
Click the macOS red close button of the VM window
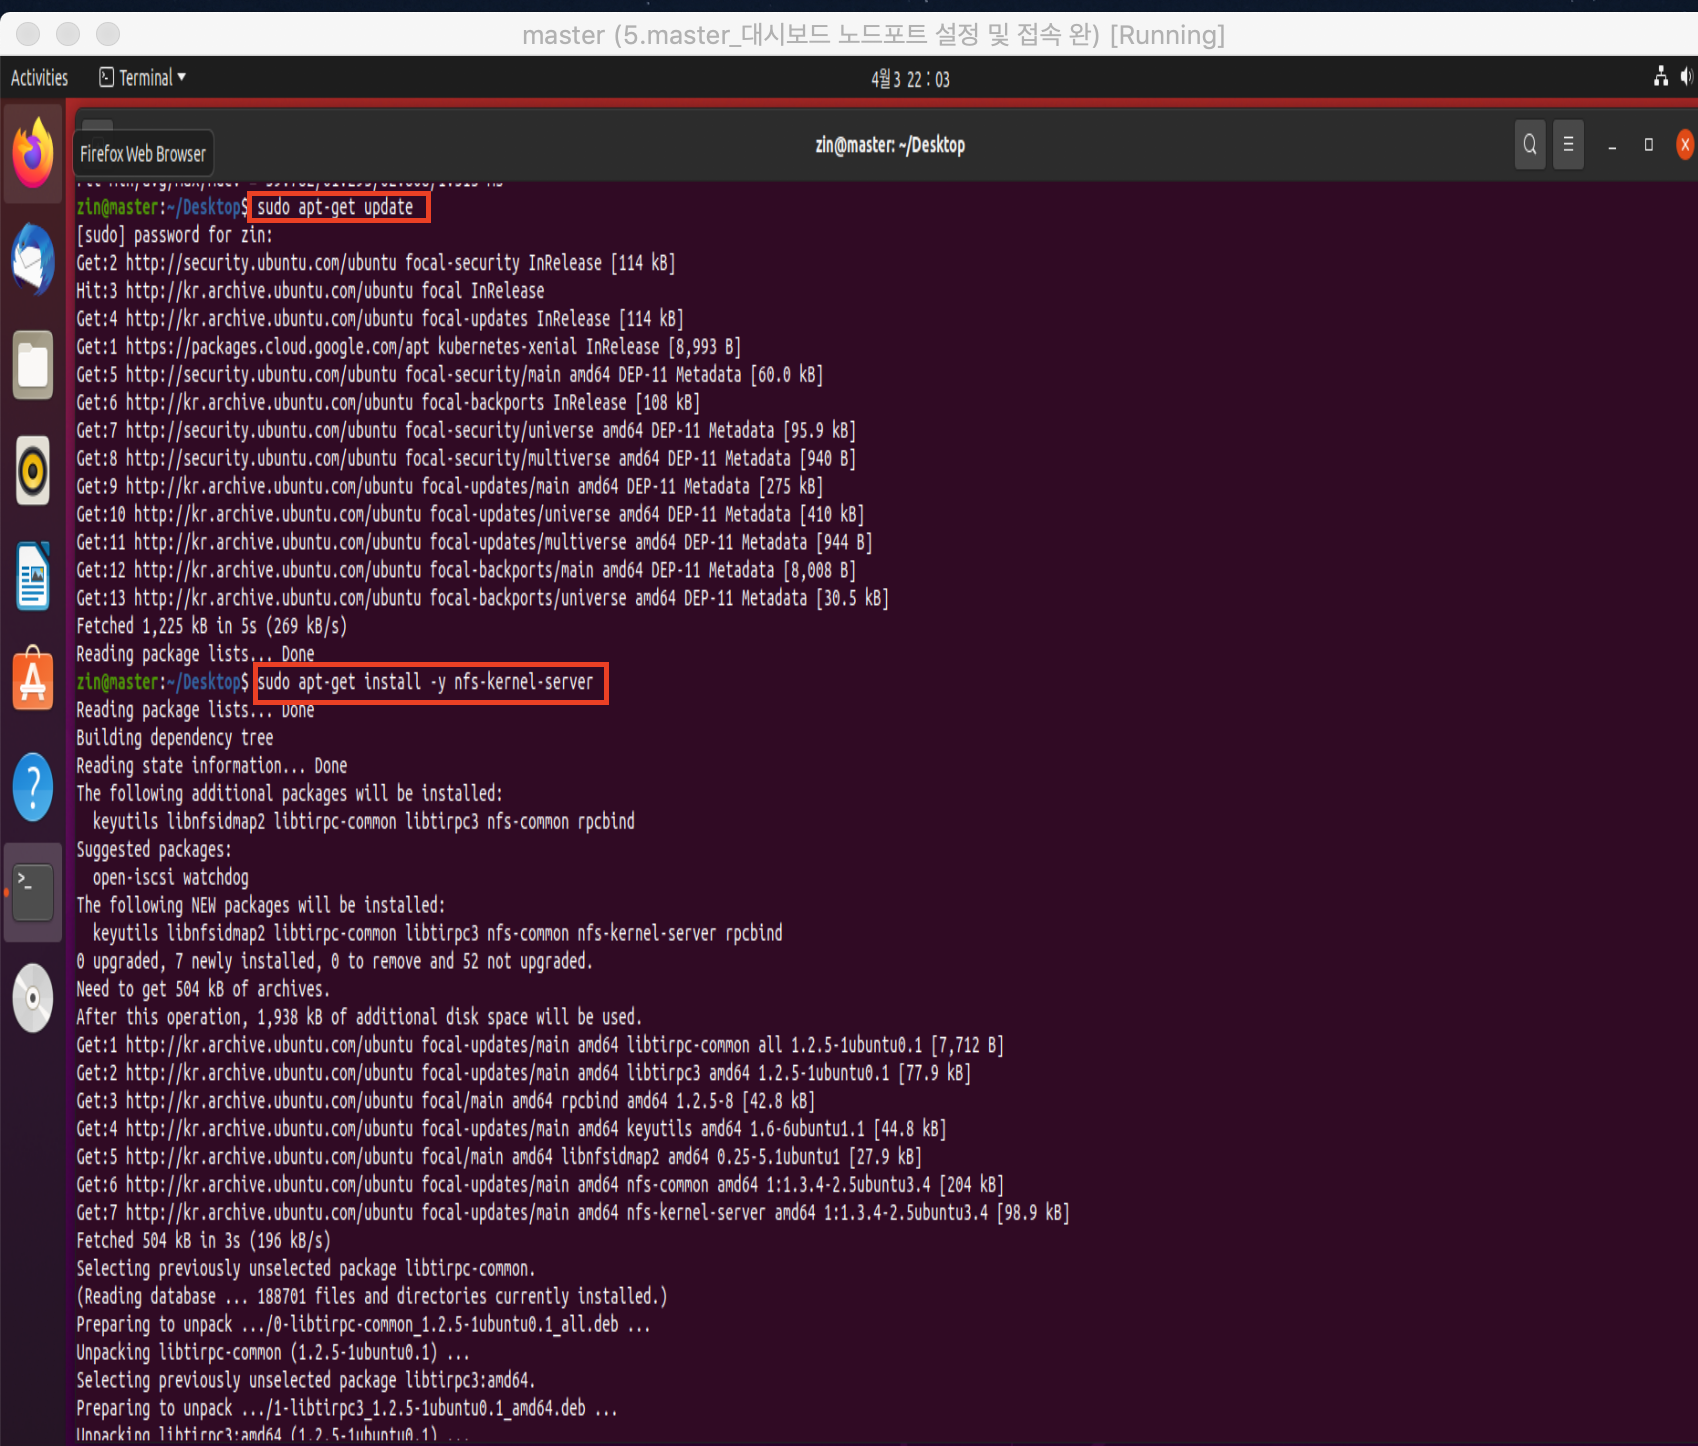(28, 34)
